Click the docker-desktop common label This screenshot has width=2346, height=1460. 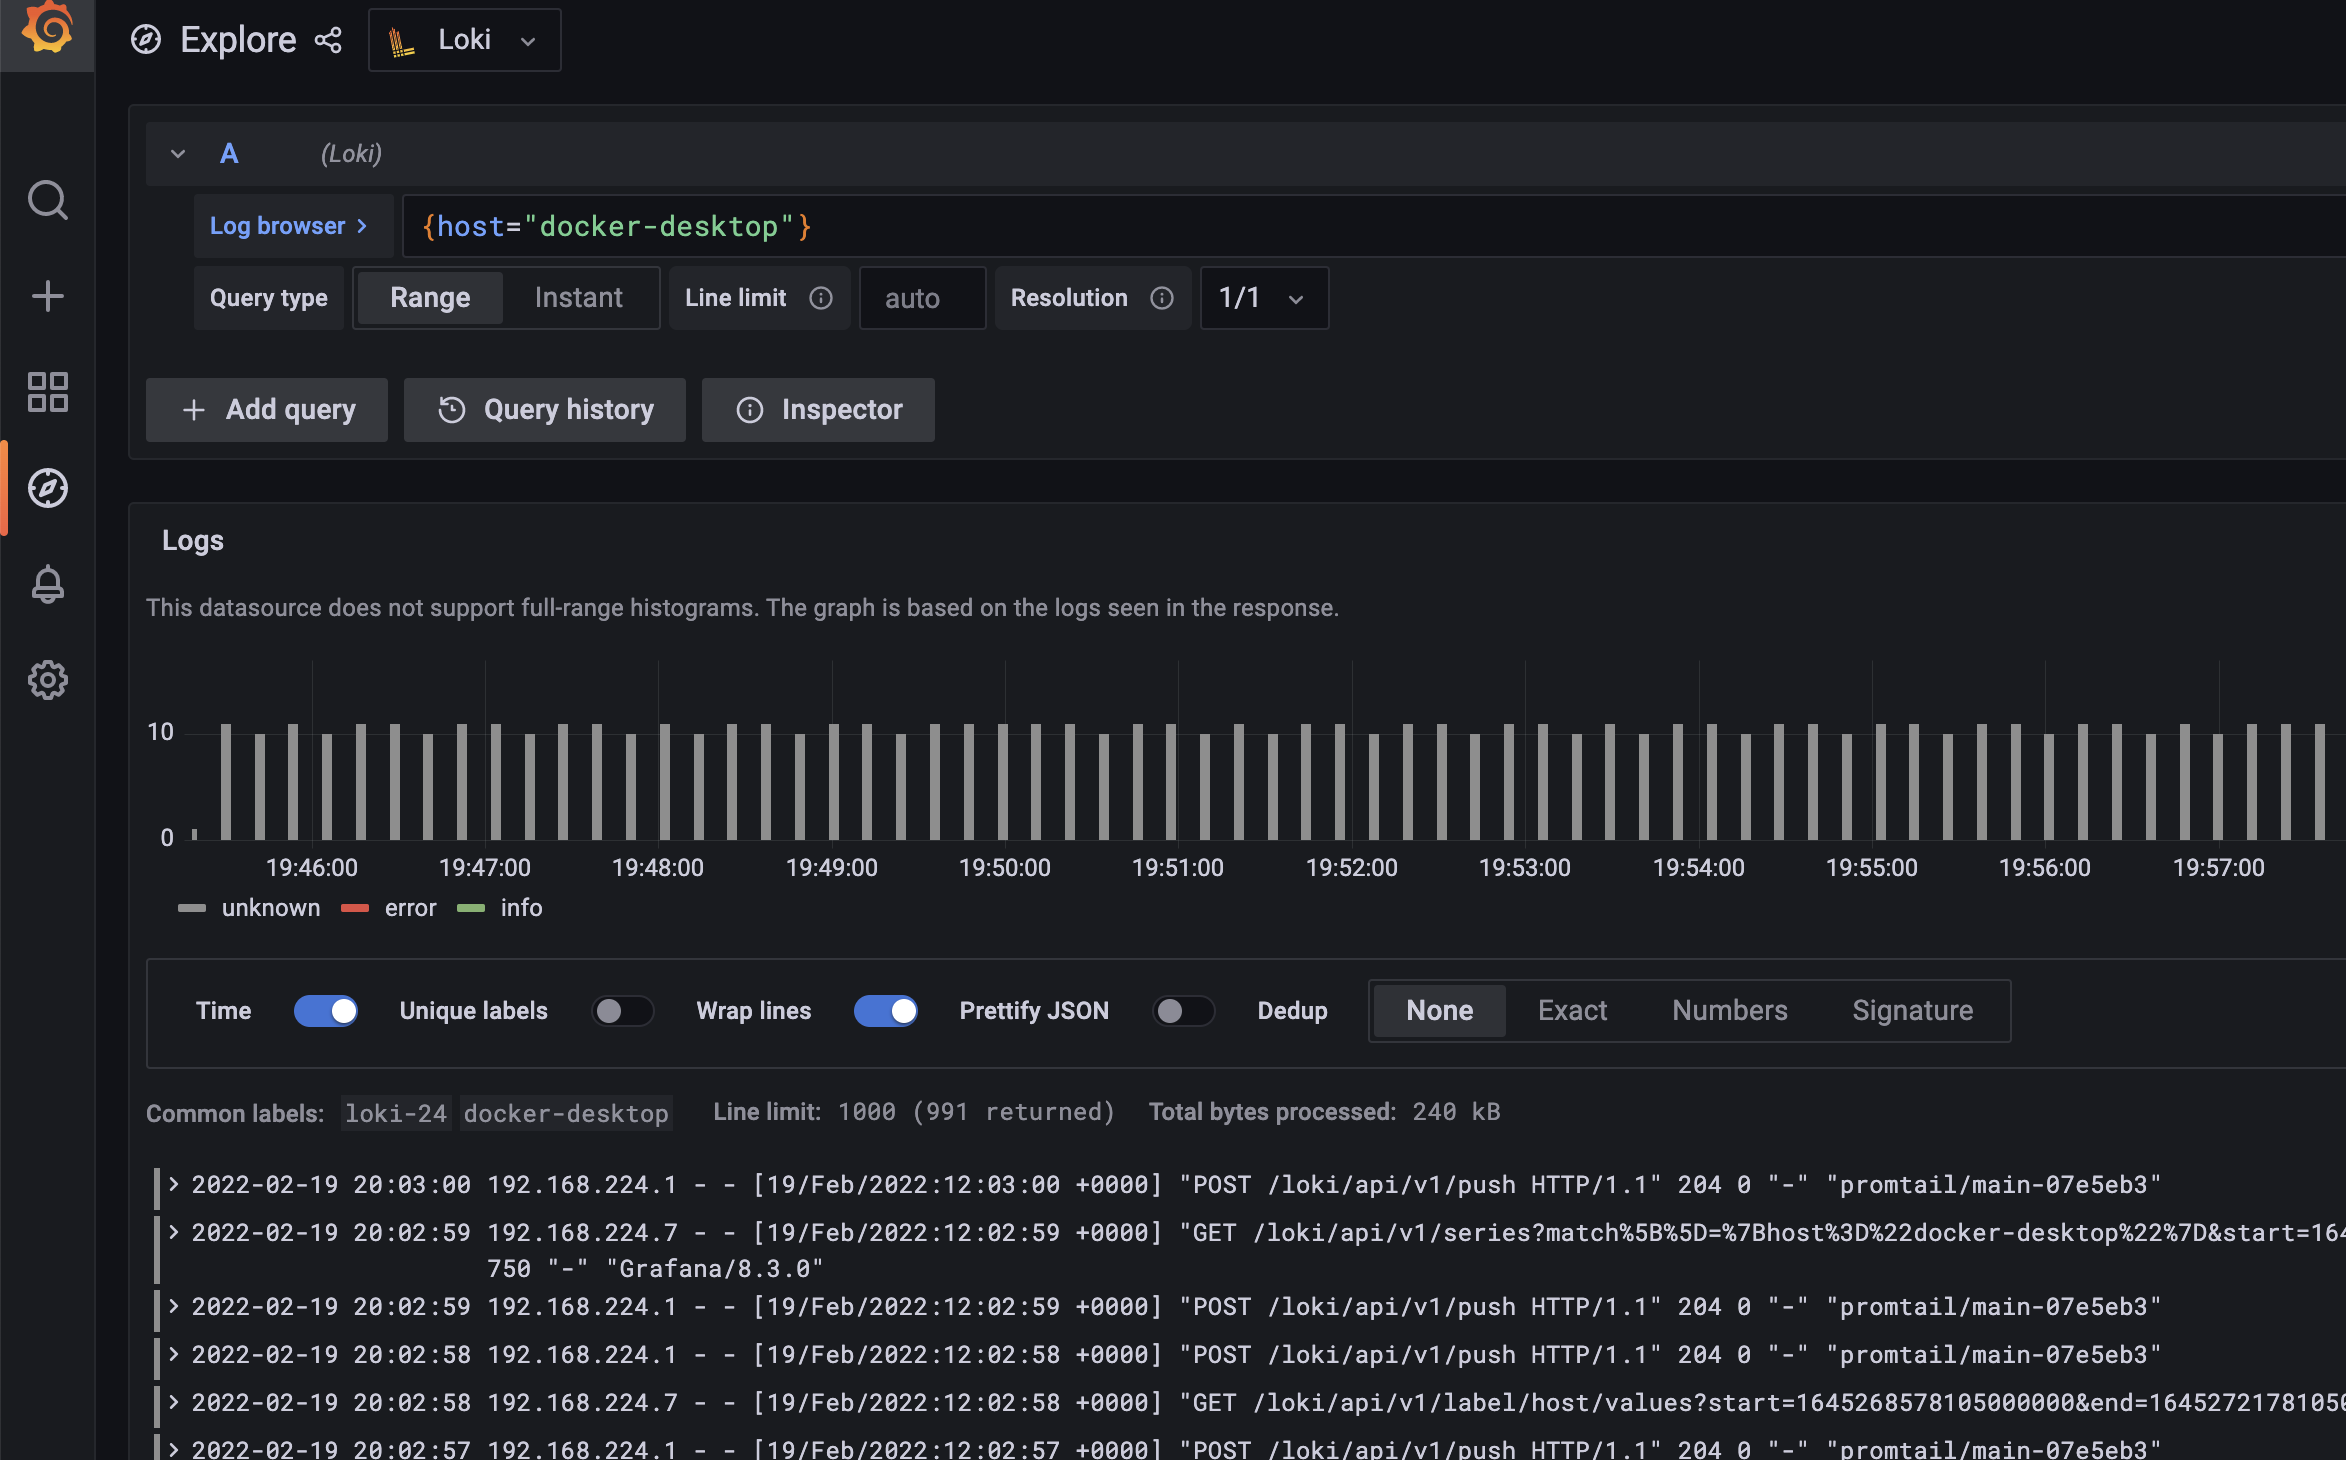click(566, 1113)
